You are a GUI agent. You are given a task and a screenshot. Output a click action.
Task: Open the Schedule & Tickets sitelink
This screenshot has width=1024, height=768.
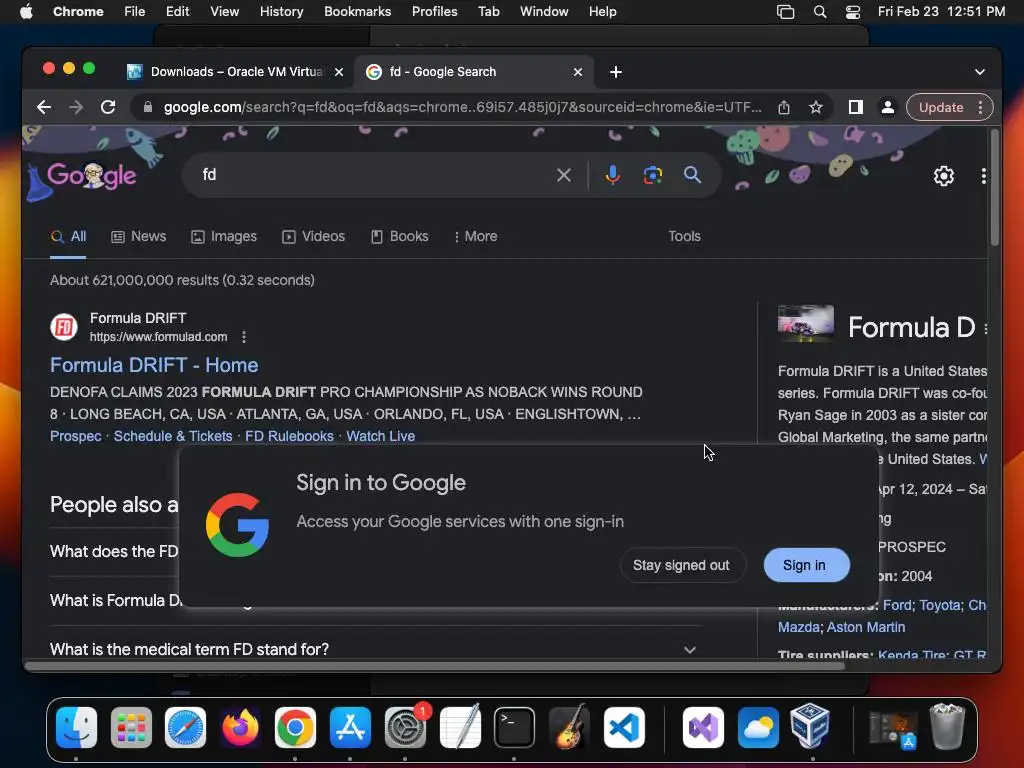tap(173, 436)
